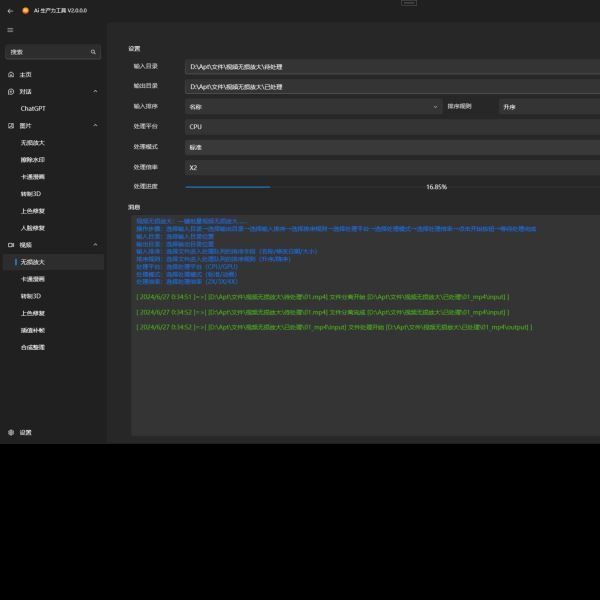Click the 16.85% progress value
This screenshot has height=600, width=600.
[x=437, y=187]
